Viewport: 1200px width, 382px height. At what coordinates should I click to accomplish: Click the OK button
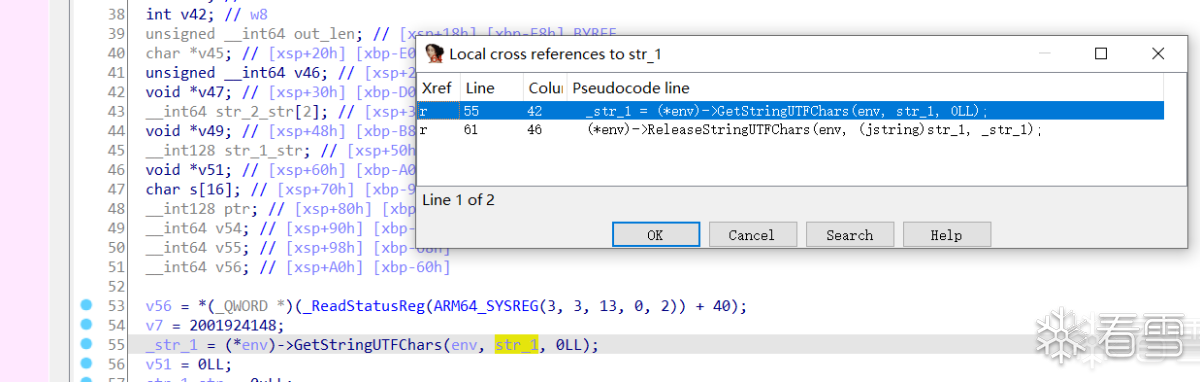(655, 235)
